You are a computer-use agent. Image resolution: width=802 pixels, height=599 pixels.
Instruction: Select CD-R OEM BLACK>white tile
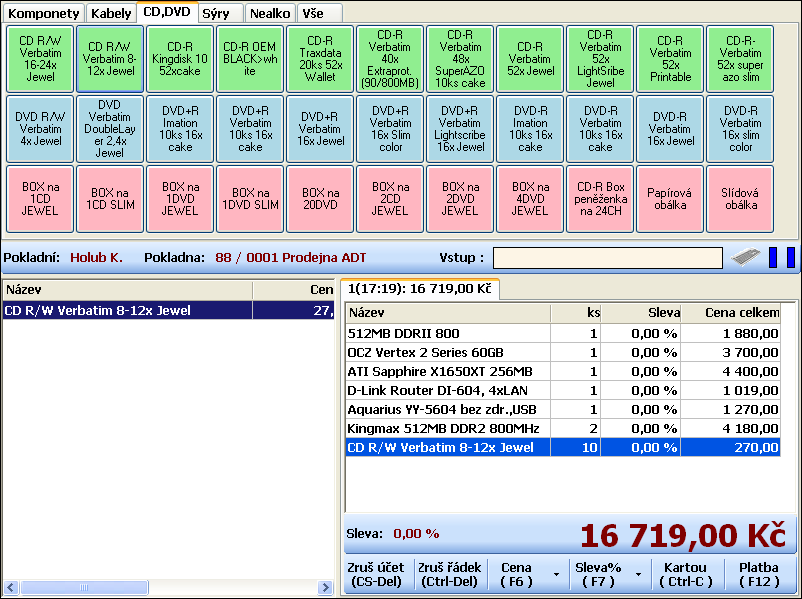pyautogui.click(x=250, y=59)
